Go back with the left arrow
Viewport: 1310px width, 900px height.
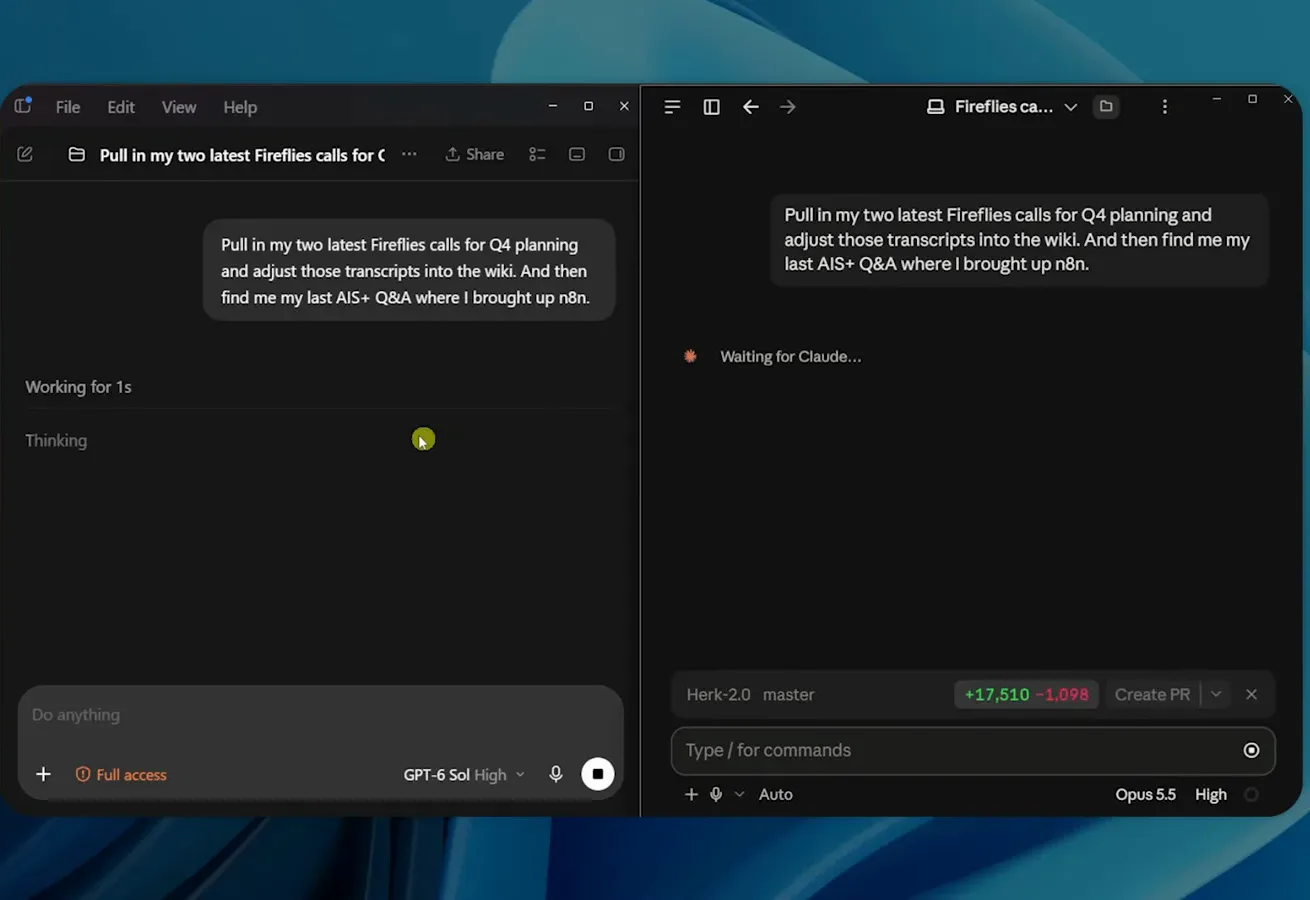(x=751, y=107)
